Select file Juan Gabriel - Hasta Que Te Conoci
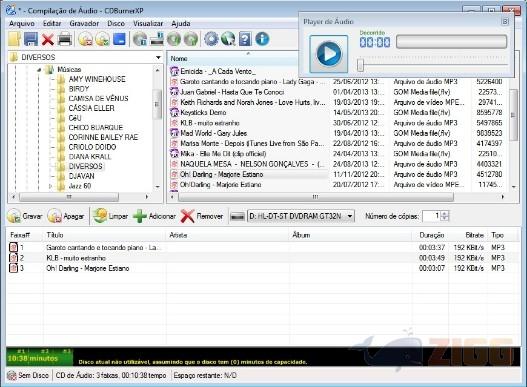Image resolution: width=527 pixels, height=387 pixels. pos(232,92)
